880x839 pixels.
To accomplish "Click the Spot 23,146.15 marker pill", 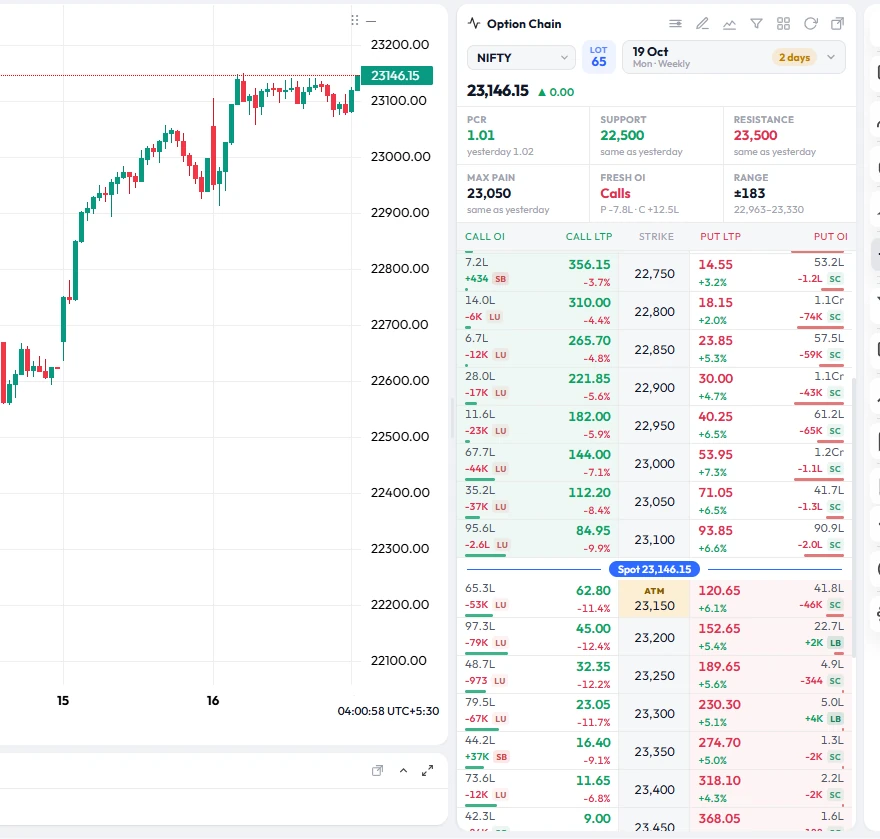I will 654,569.
